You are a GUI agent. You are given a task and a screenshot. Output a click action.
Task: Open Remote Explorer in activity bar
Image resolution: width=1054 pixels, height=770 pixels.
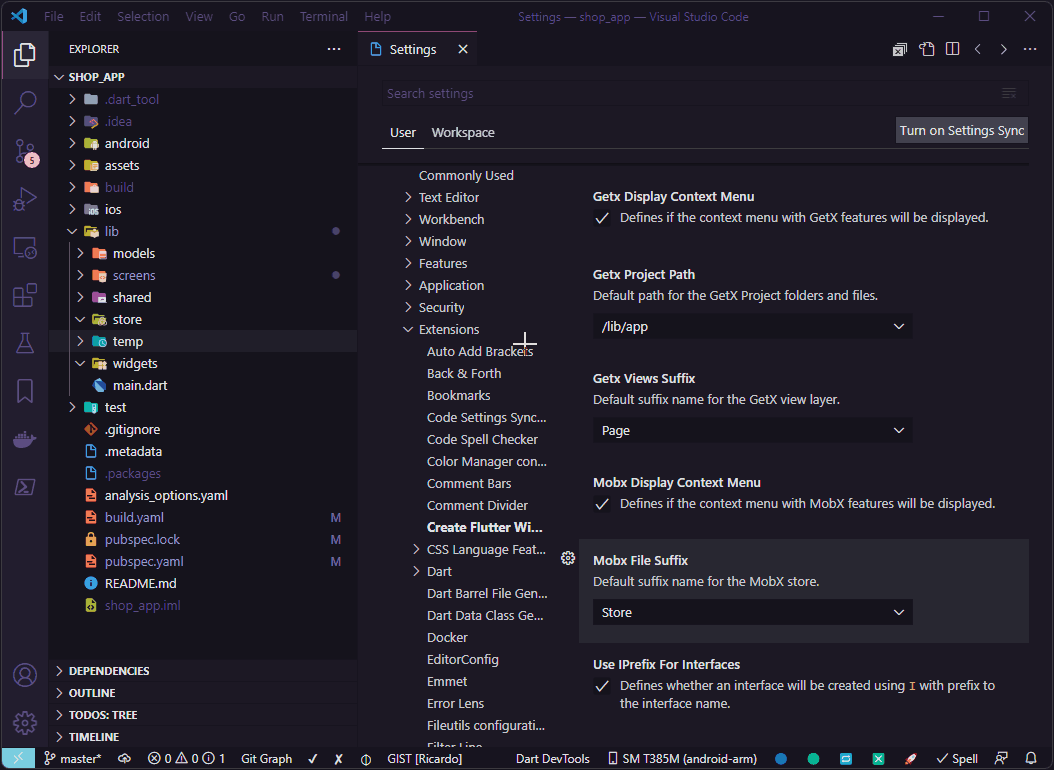point(25,248)
